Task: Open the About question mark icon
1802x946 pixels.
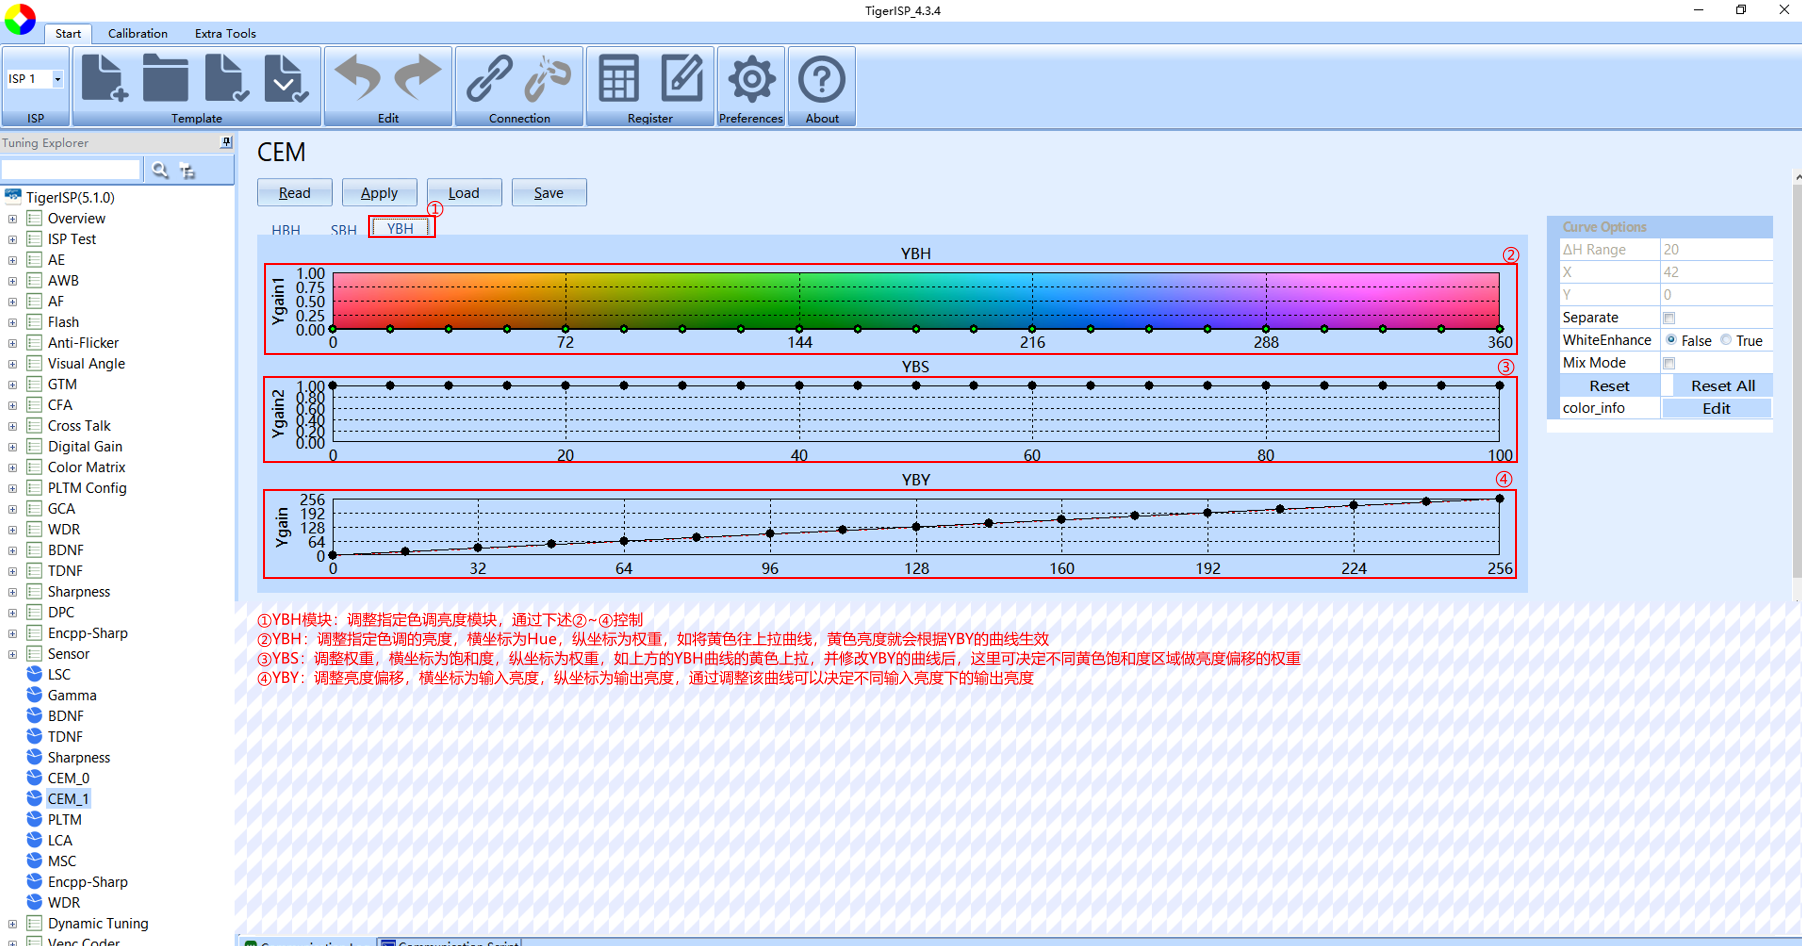Action: [821, 80]
